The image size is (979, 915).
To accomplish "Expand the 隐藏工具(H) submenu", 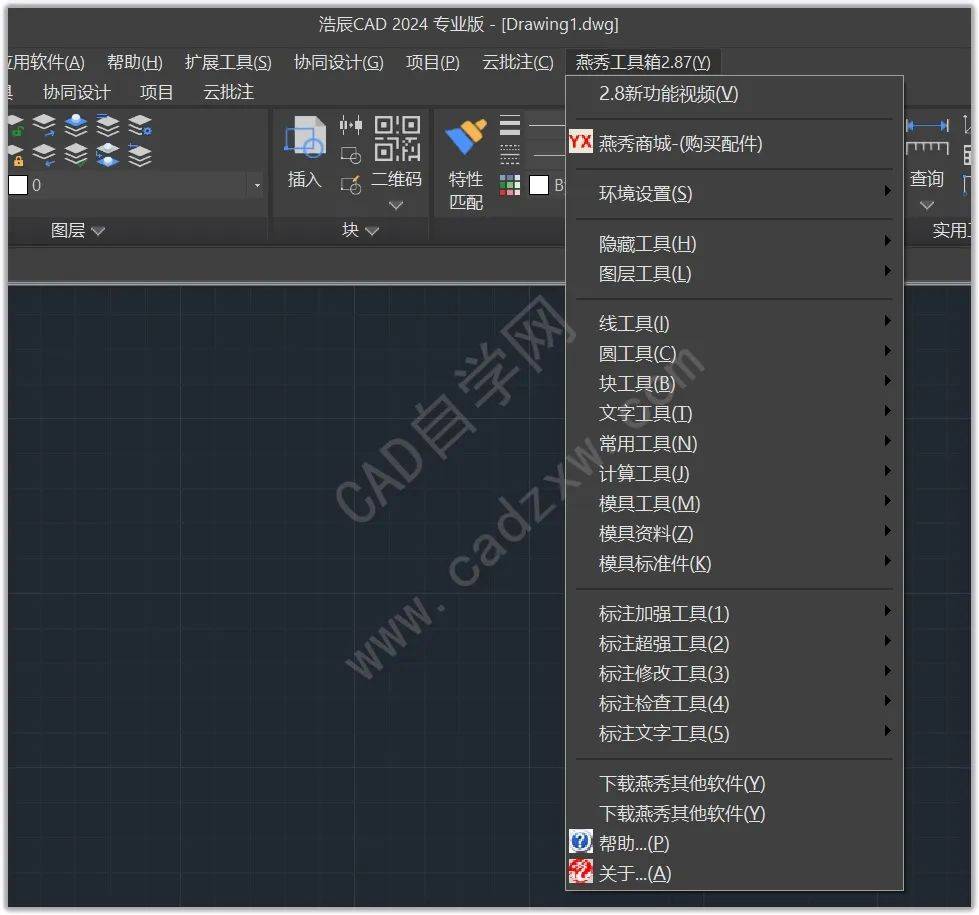I will pos(734,244).
